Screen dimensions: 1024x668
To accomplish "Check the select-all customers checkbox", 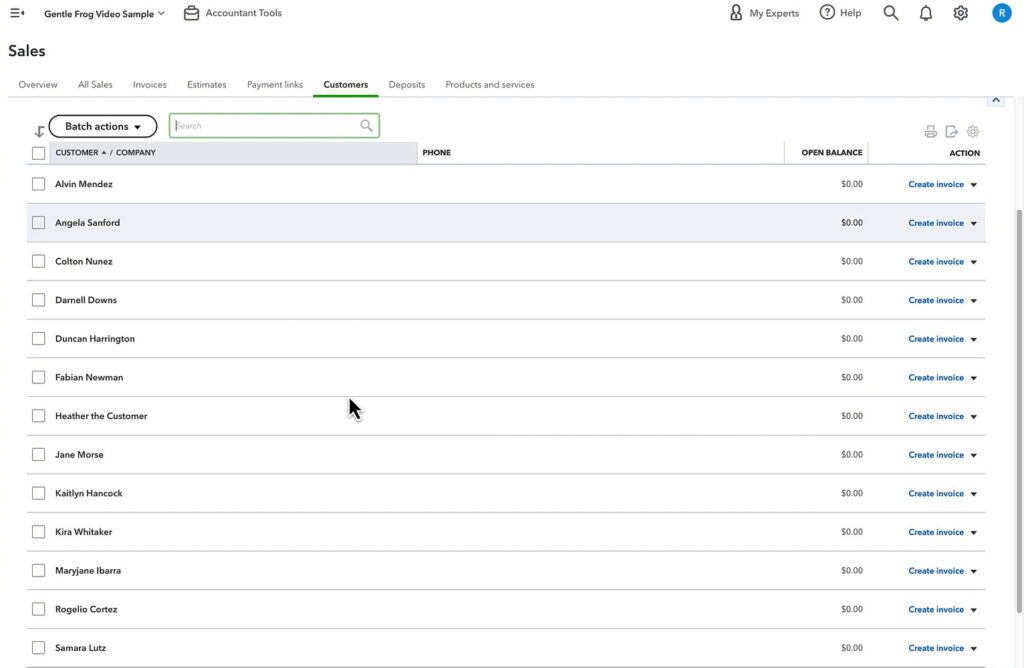I will [37, 153].
